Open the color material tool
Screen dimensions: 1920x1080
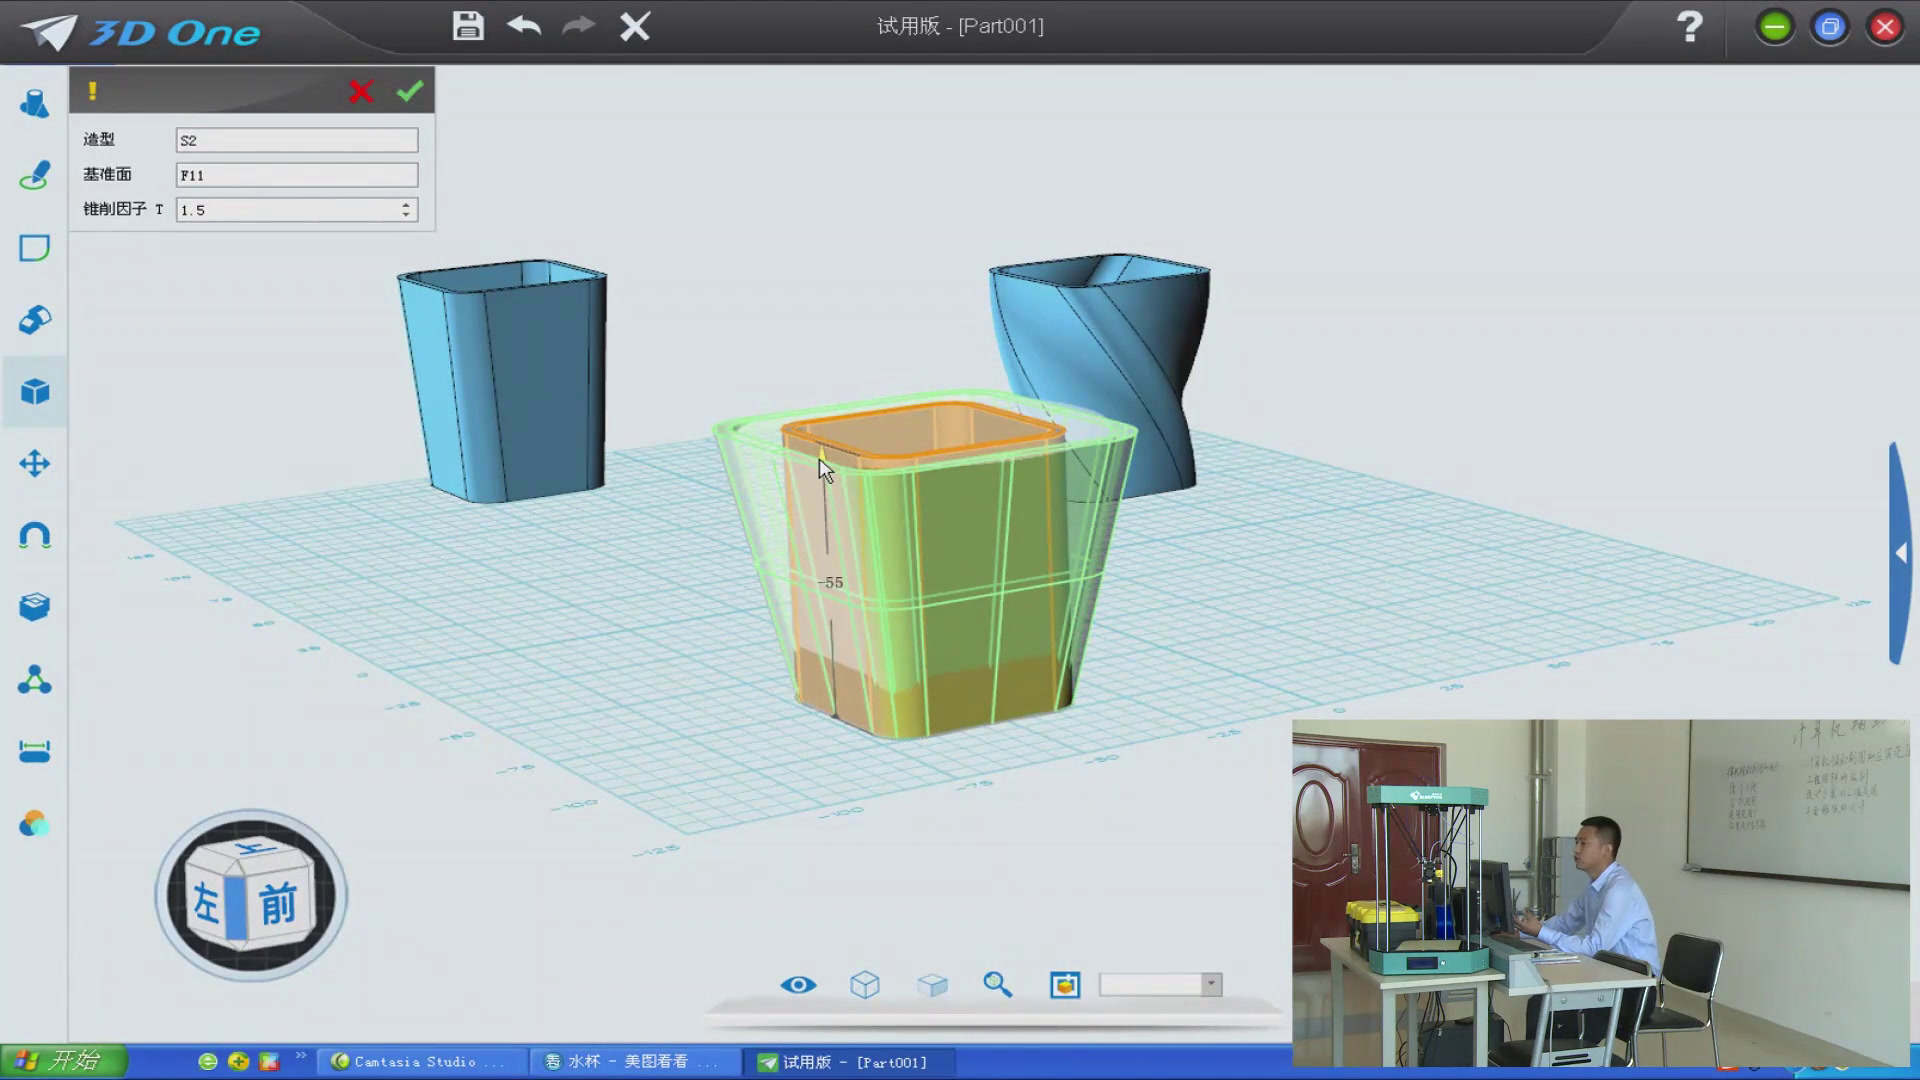[x=34, y=824]
